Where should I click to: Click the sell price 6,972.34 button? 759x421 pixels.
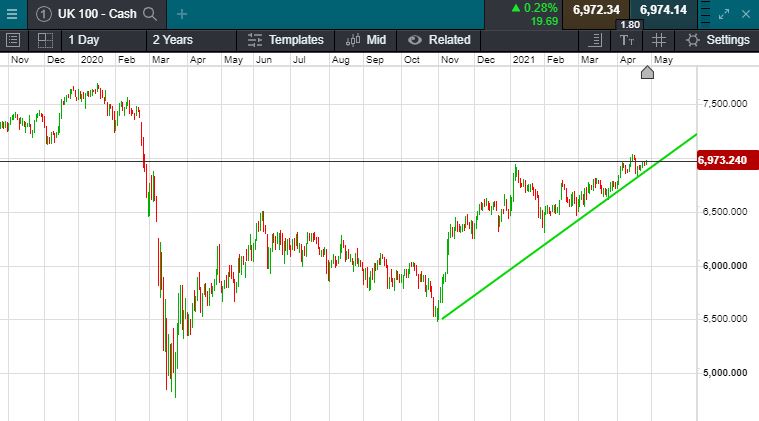point(594,10)
